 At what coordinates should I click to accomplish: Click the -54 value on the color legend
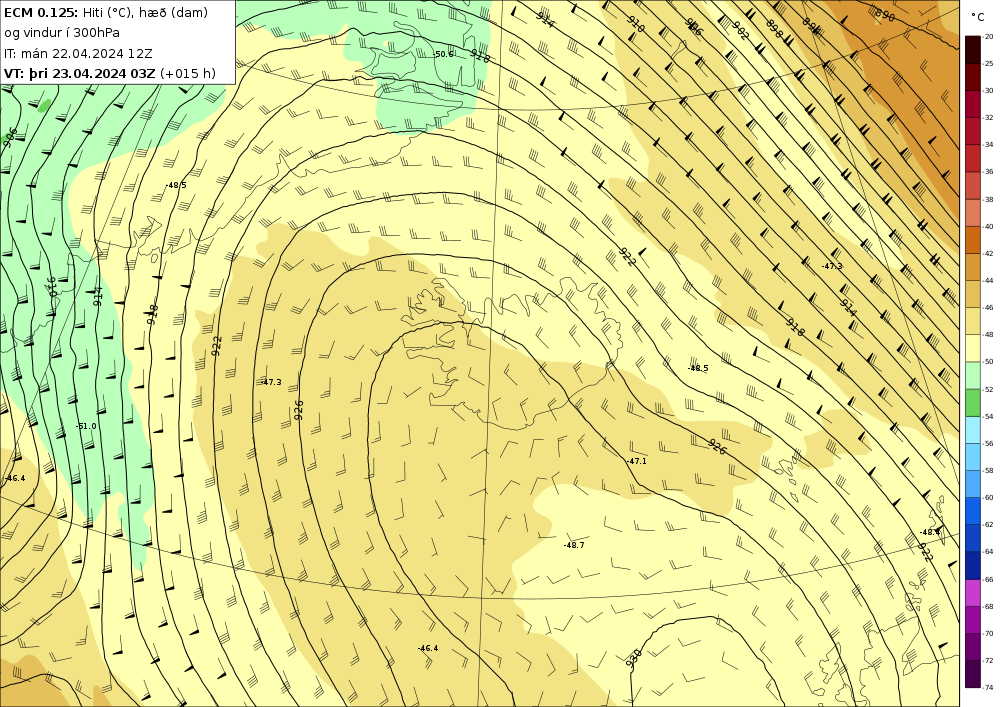(x=988, y=416)
